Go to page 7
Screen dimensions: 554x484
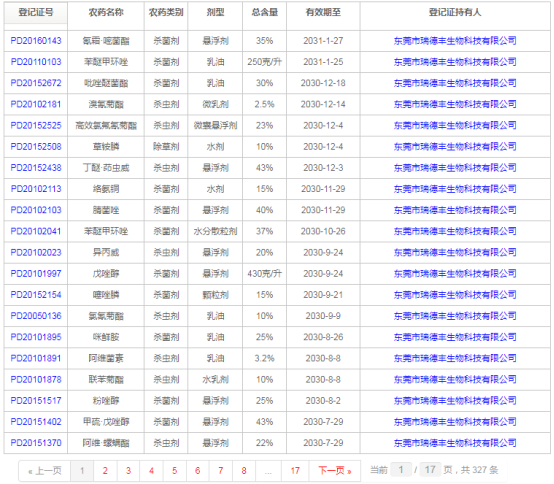[220, 471]
